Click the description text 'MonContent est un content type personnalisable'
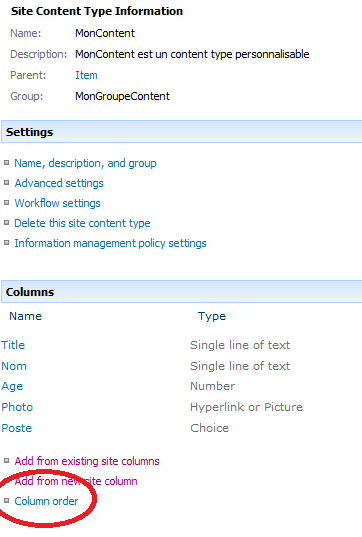Viewport: 362px width, 537px height. click(x=192, y=54)
